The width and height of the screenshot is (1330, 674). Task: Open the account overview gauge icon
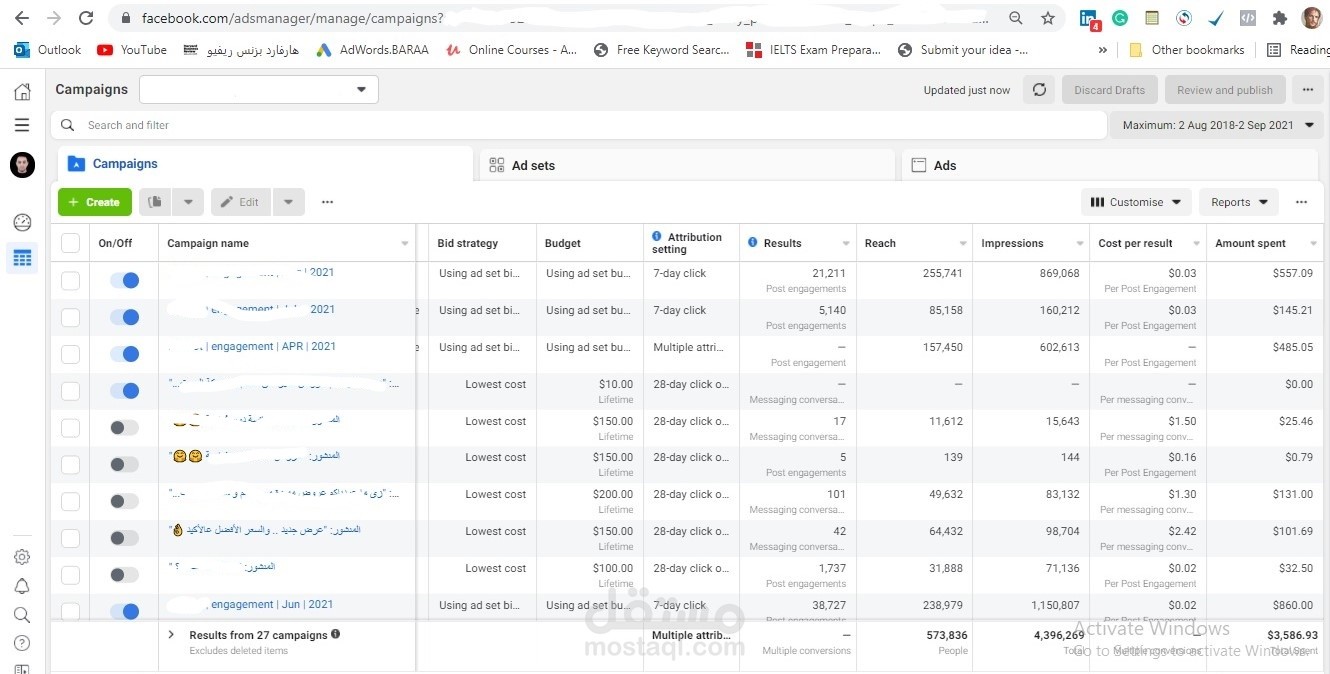(22, 223)
